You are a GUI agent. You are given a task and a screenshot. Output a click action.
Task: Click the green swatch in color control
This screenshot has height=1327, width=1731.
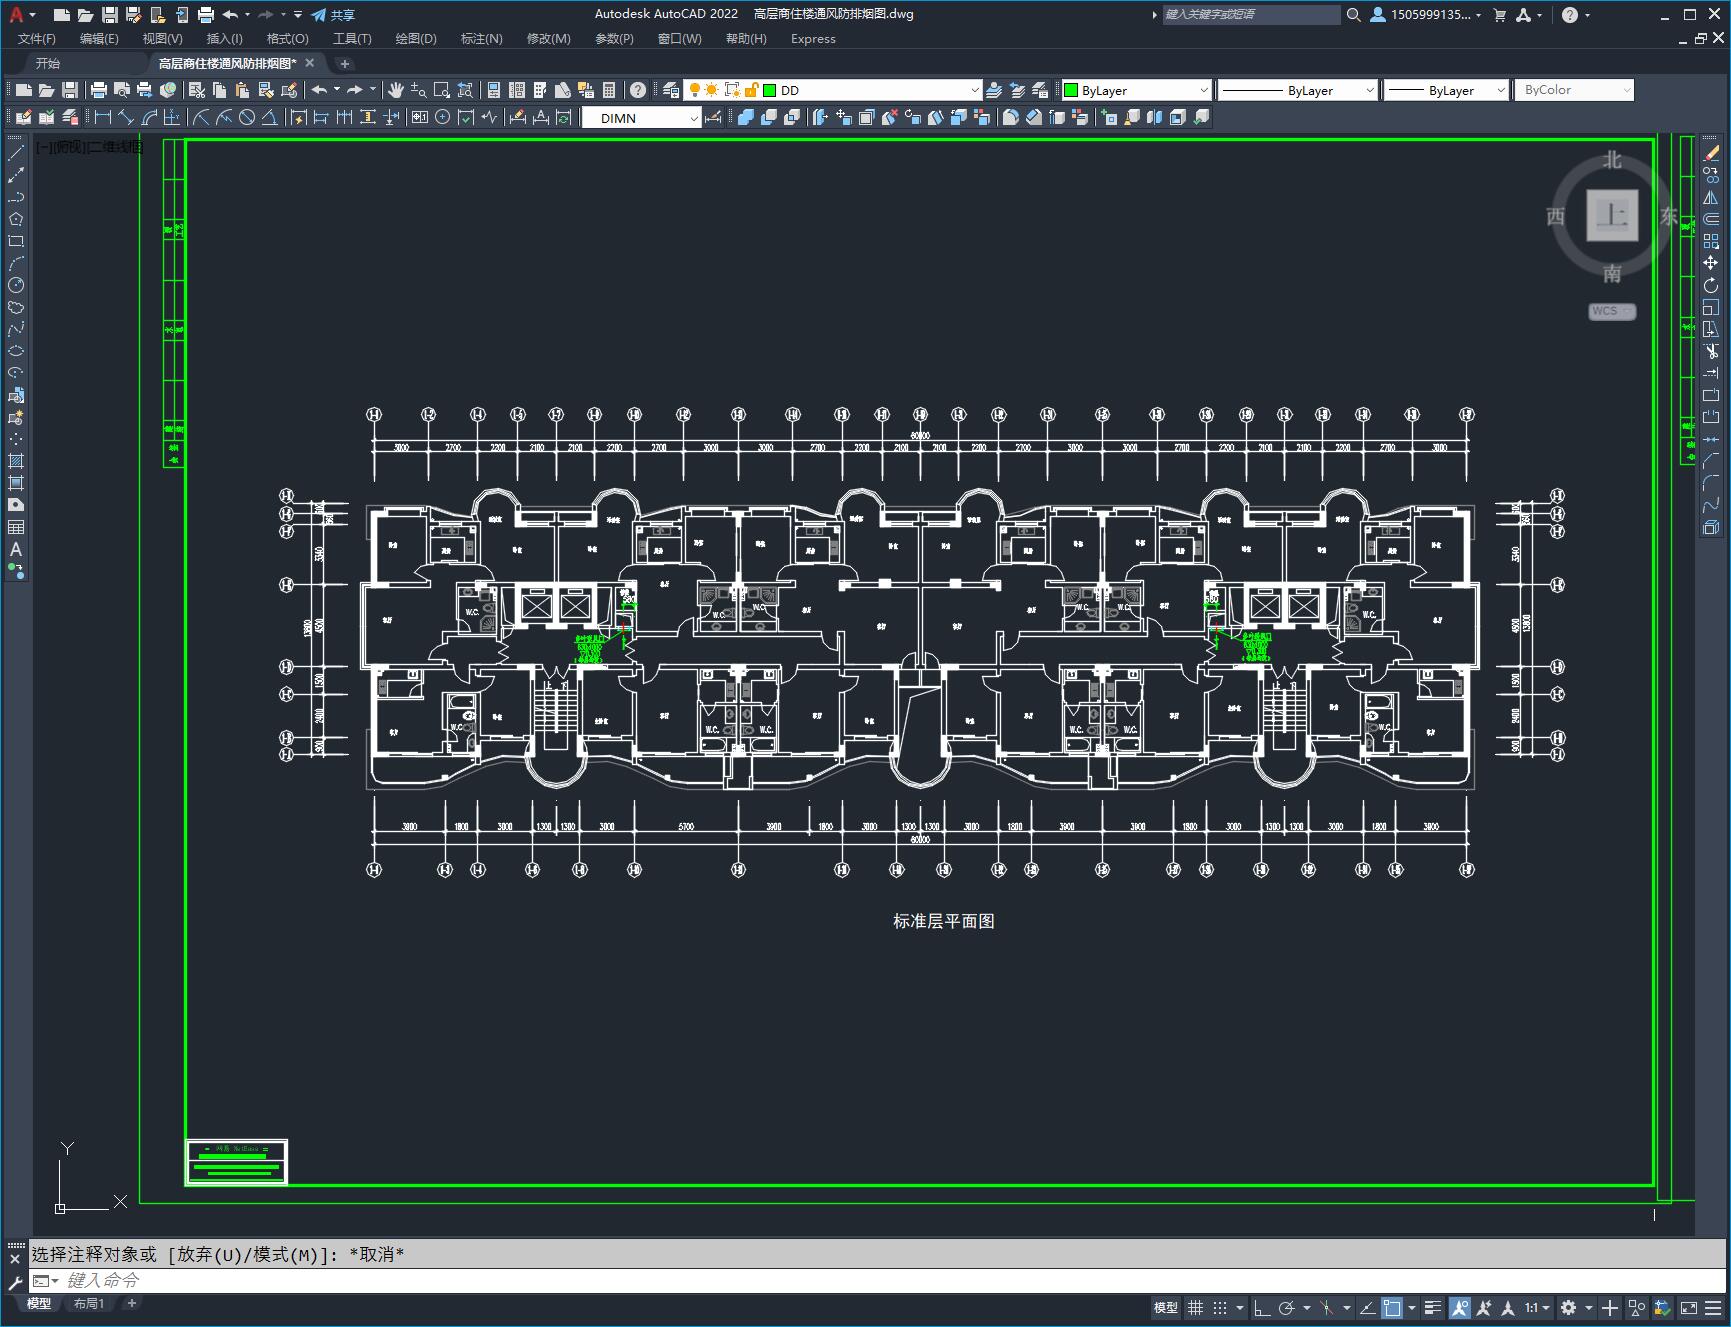point(1071,90)
